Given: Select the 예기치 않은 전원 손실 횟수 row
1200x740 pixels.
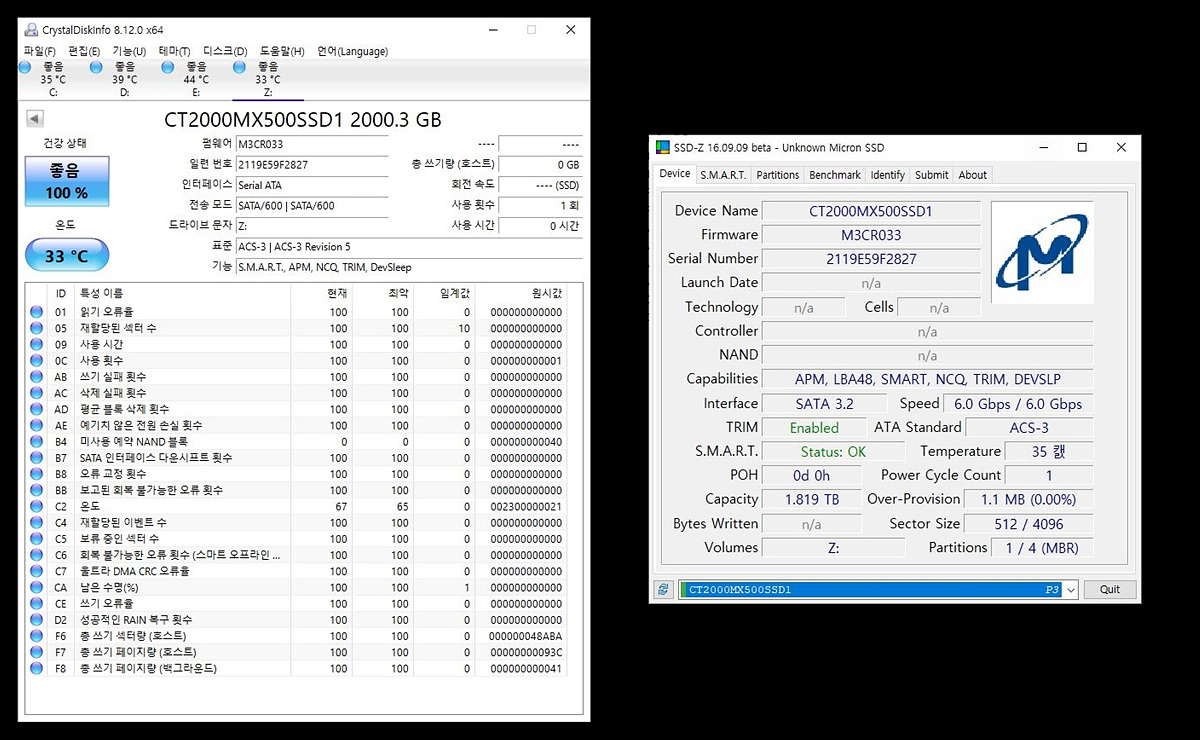Looking at the screenshot, I should pyautogui.click(x=296, y=425).
